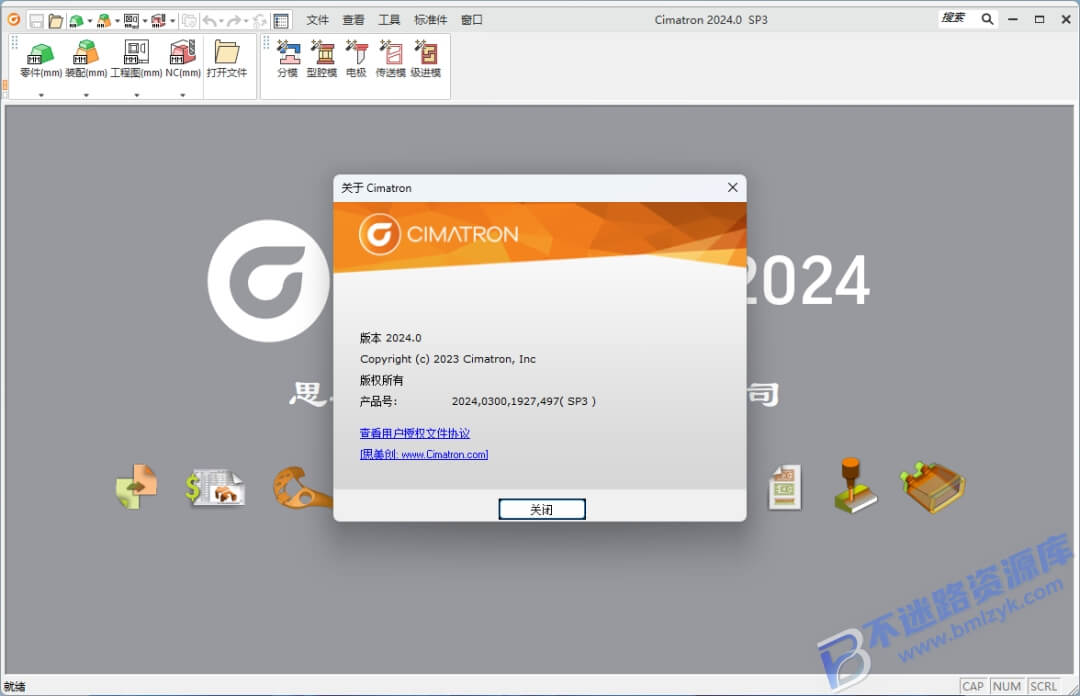The height and width of the screenshot is (696, 1080).
Task: Click the import arrow icon on splash screen
Action: (x=136, y=487)
